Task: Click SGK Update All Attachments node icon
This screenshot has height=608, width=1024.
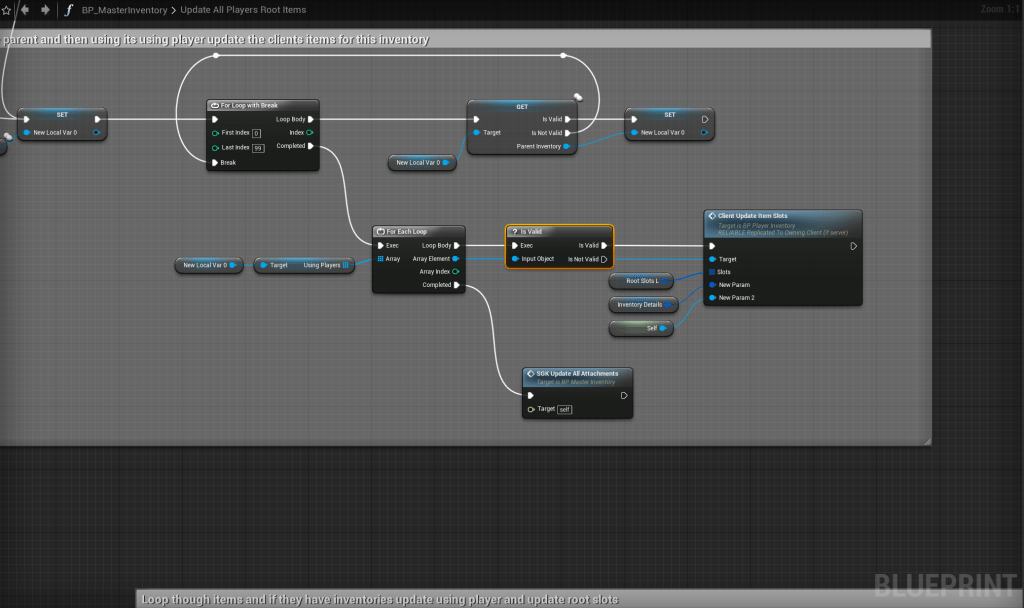Action: (x=530, y=373)
